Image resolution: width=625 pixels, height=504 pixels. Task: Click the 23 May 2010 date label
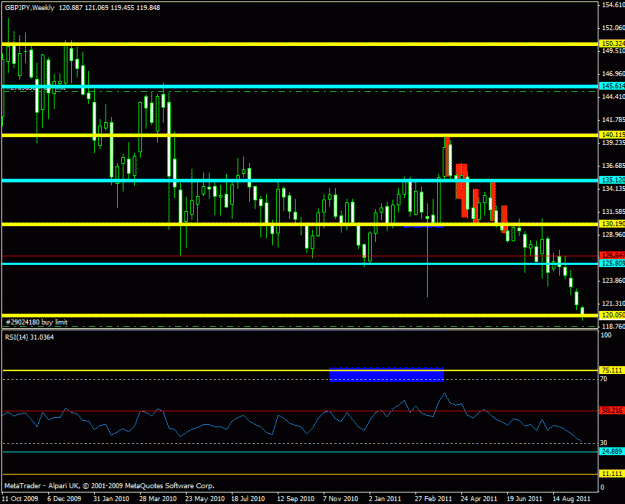[205, 498]
